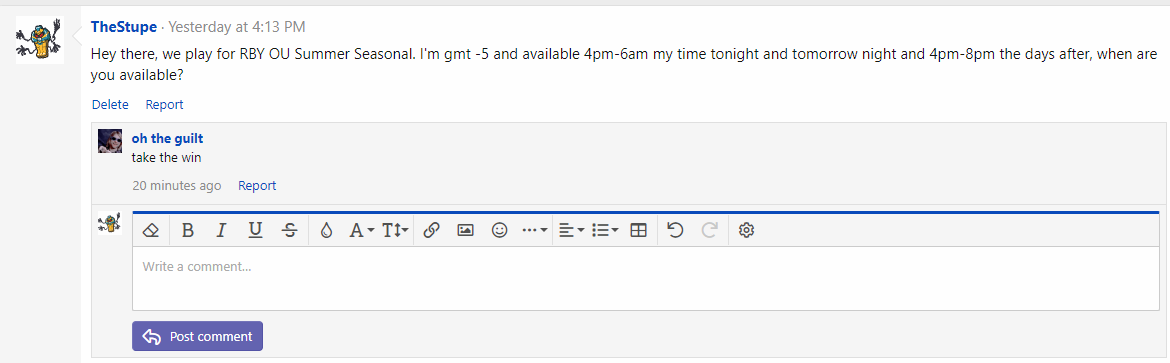The width and height of the screenshot is (1170, 363).
Task: Open the text alignment dropdown
Action: 572,231
